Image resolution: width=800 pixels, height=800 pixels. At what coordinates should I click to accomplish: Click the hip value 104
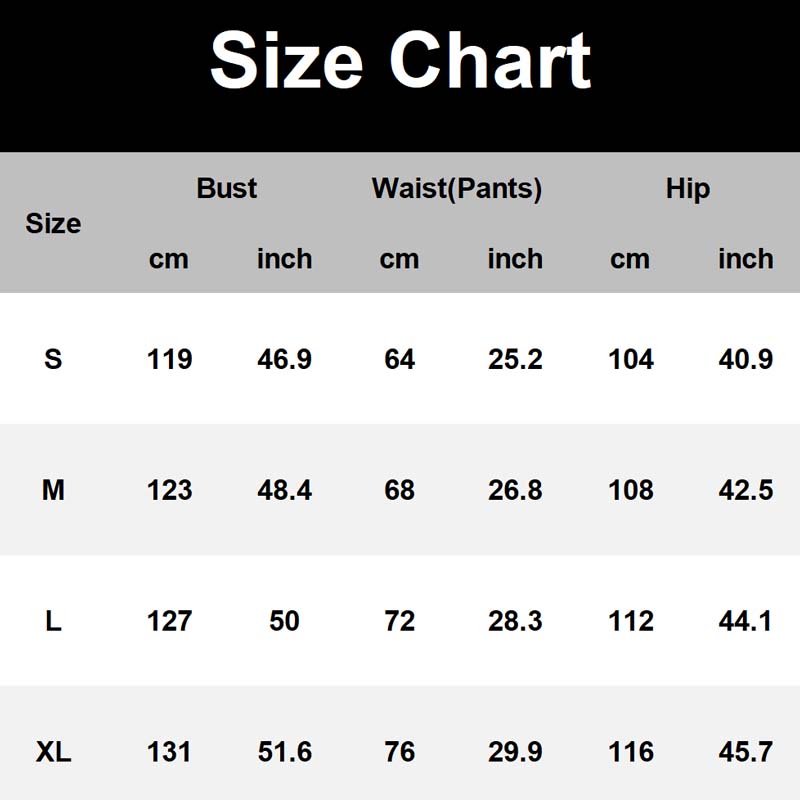point(631,358)
